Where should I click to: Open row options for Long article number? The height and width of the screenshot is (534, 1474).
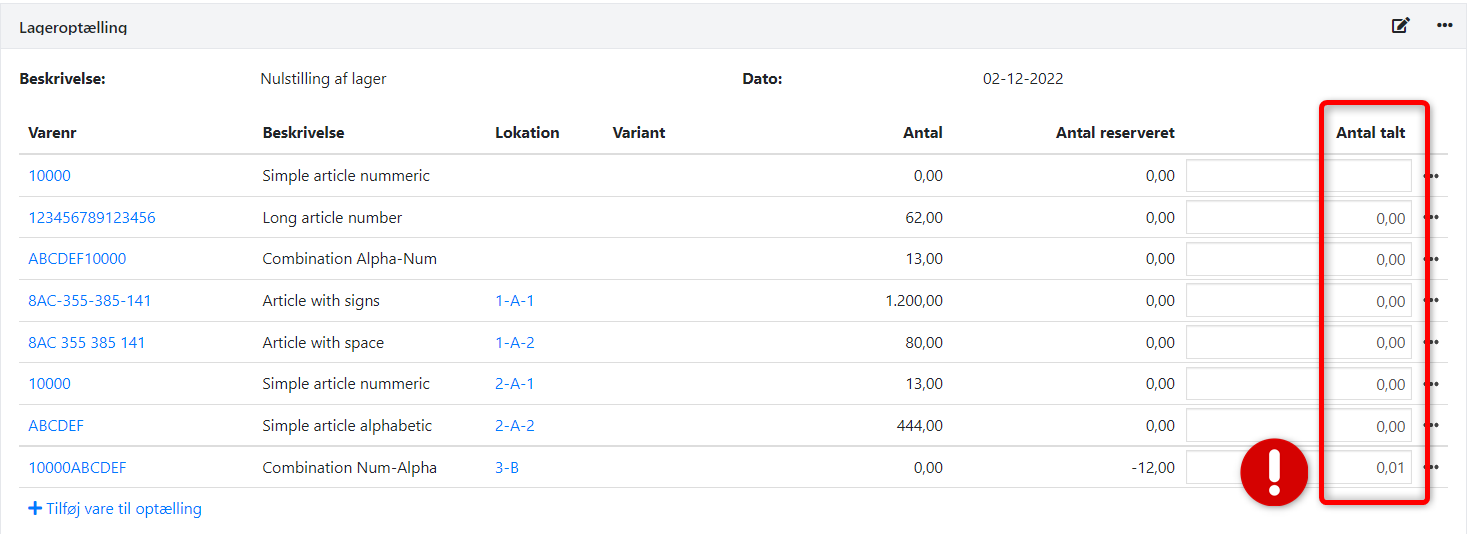[x=1431, y=218]
